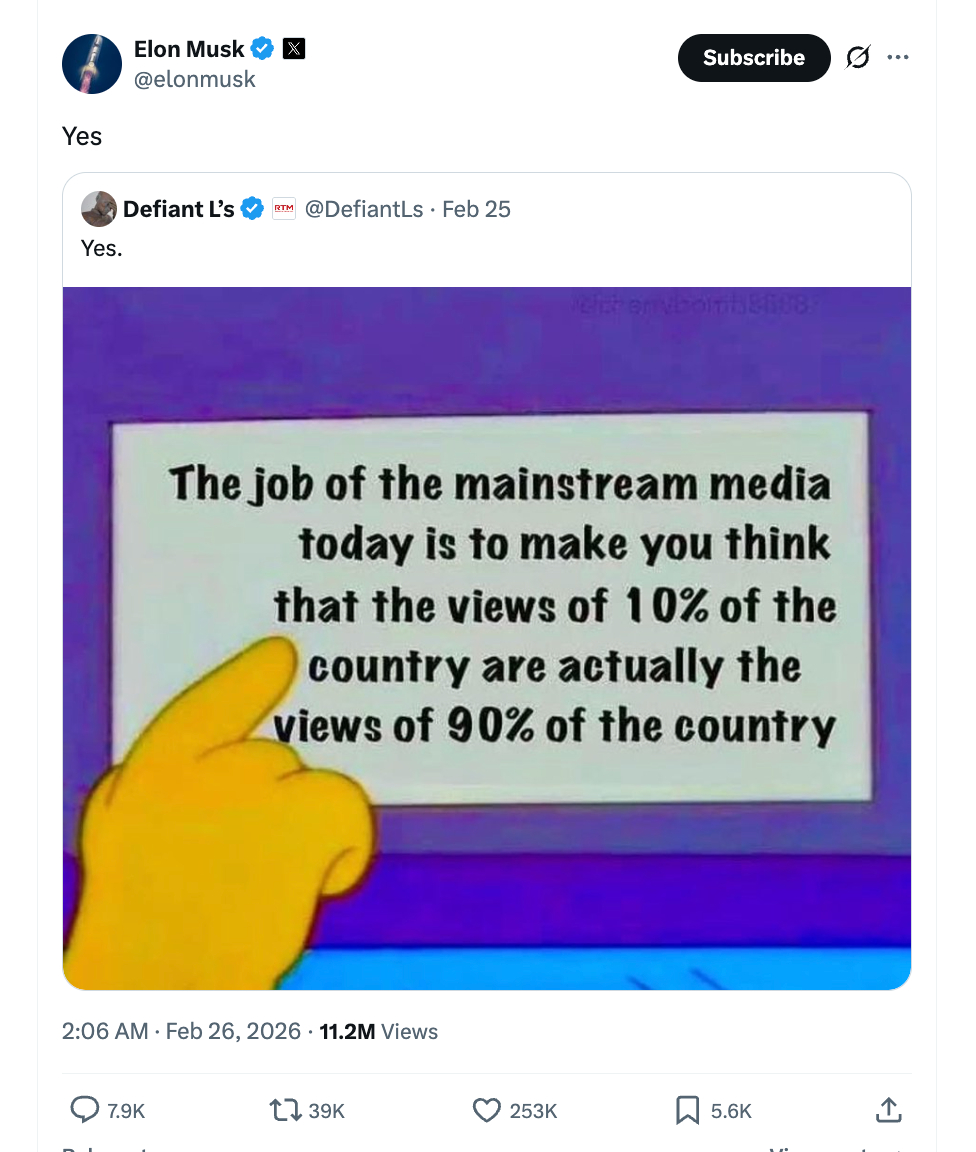Click the Subscribe button
This screenshot has width=976, height=1152.
753,58
